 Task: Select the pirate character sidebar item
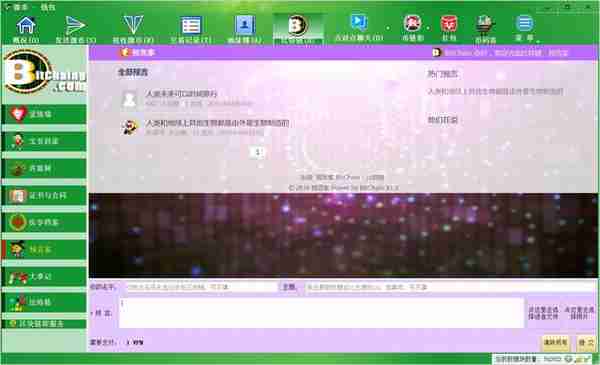[x=44, y=249]
